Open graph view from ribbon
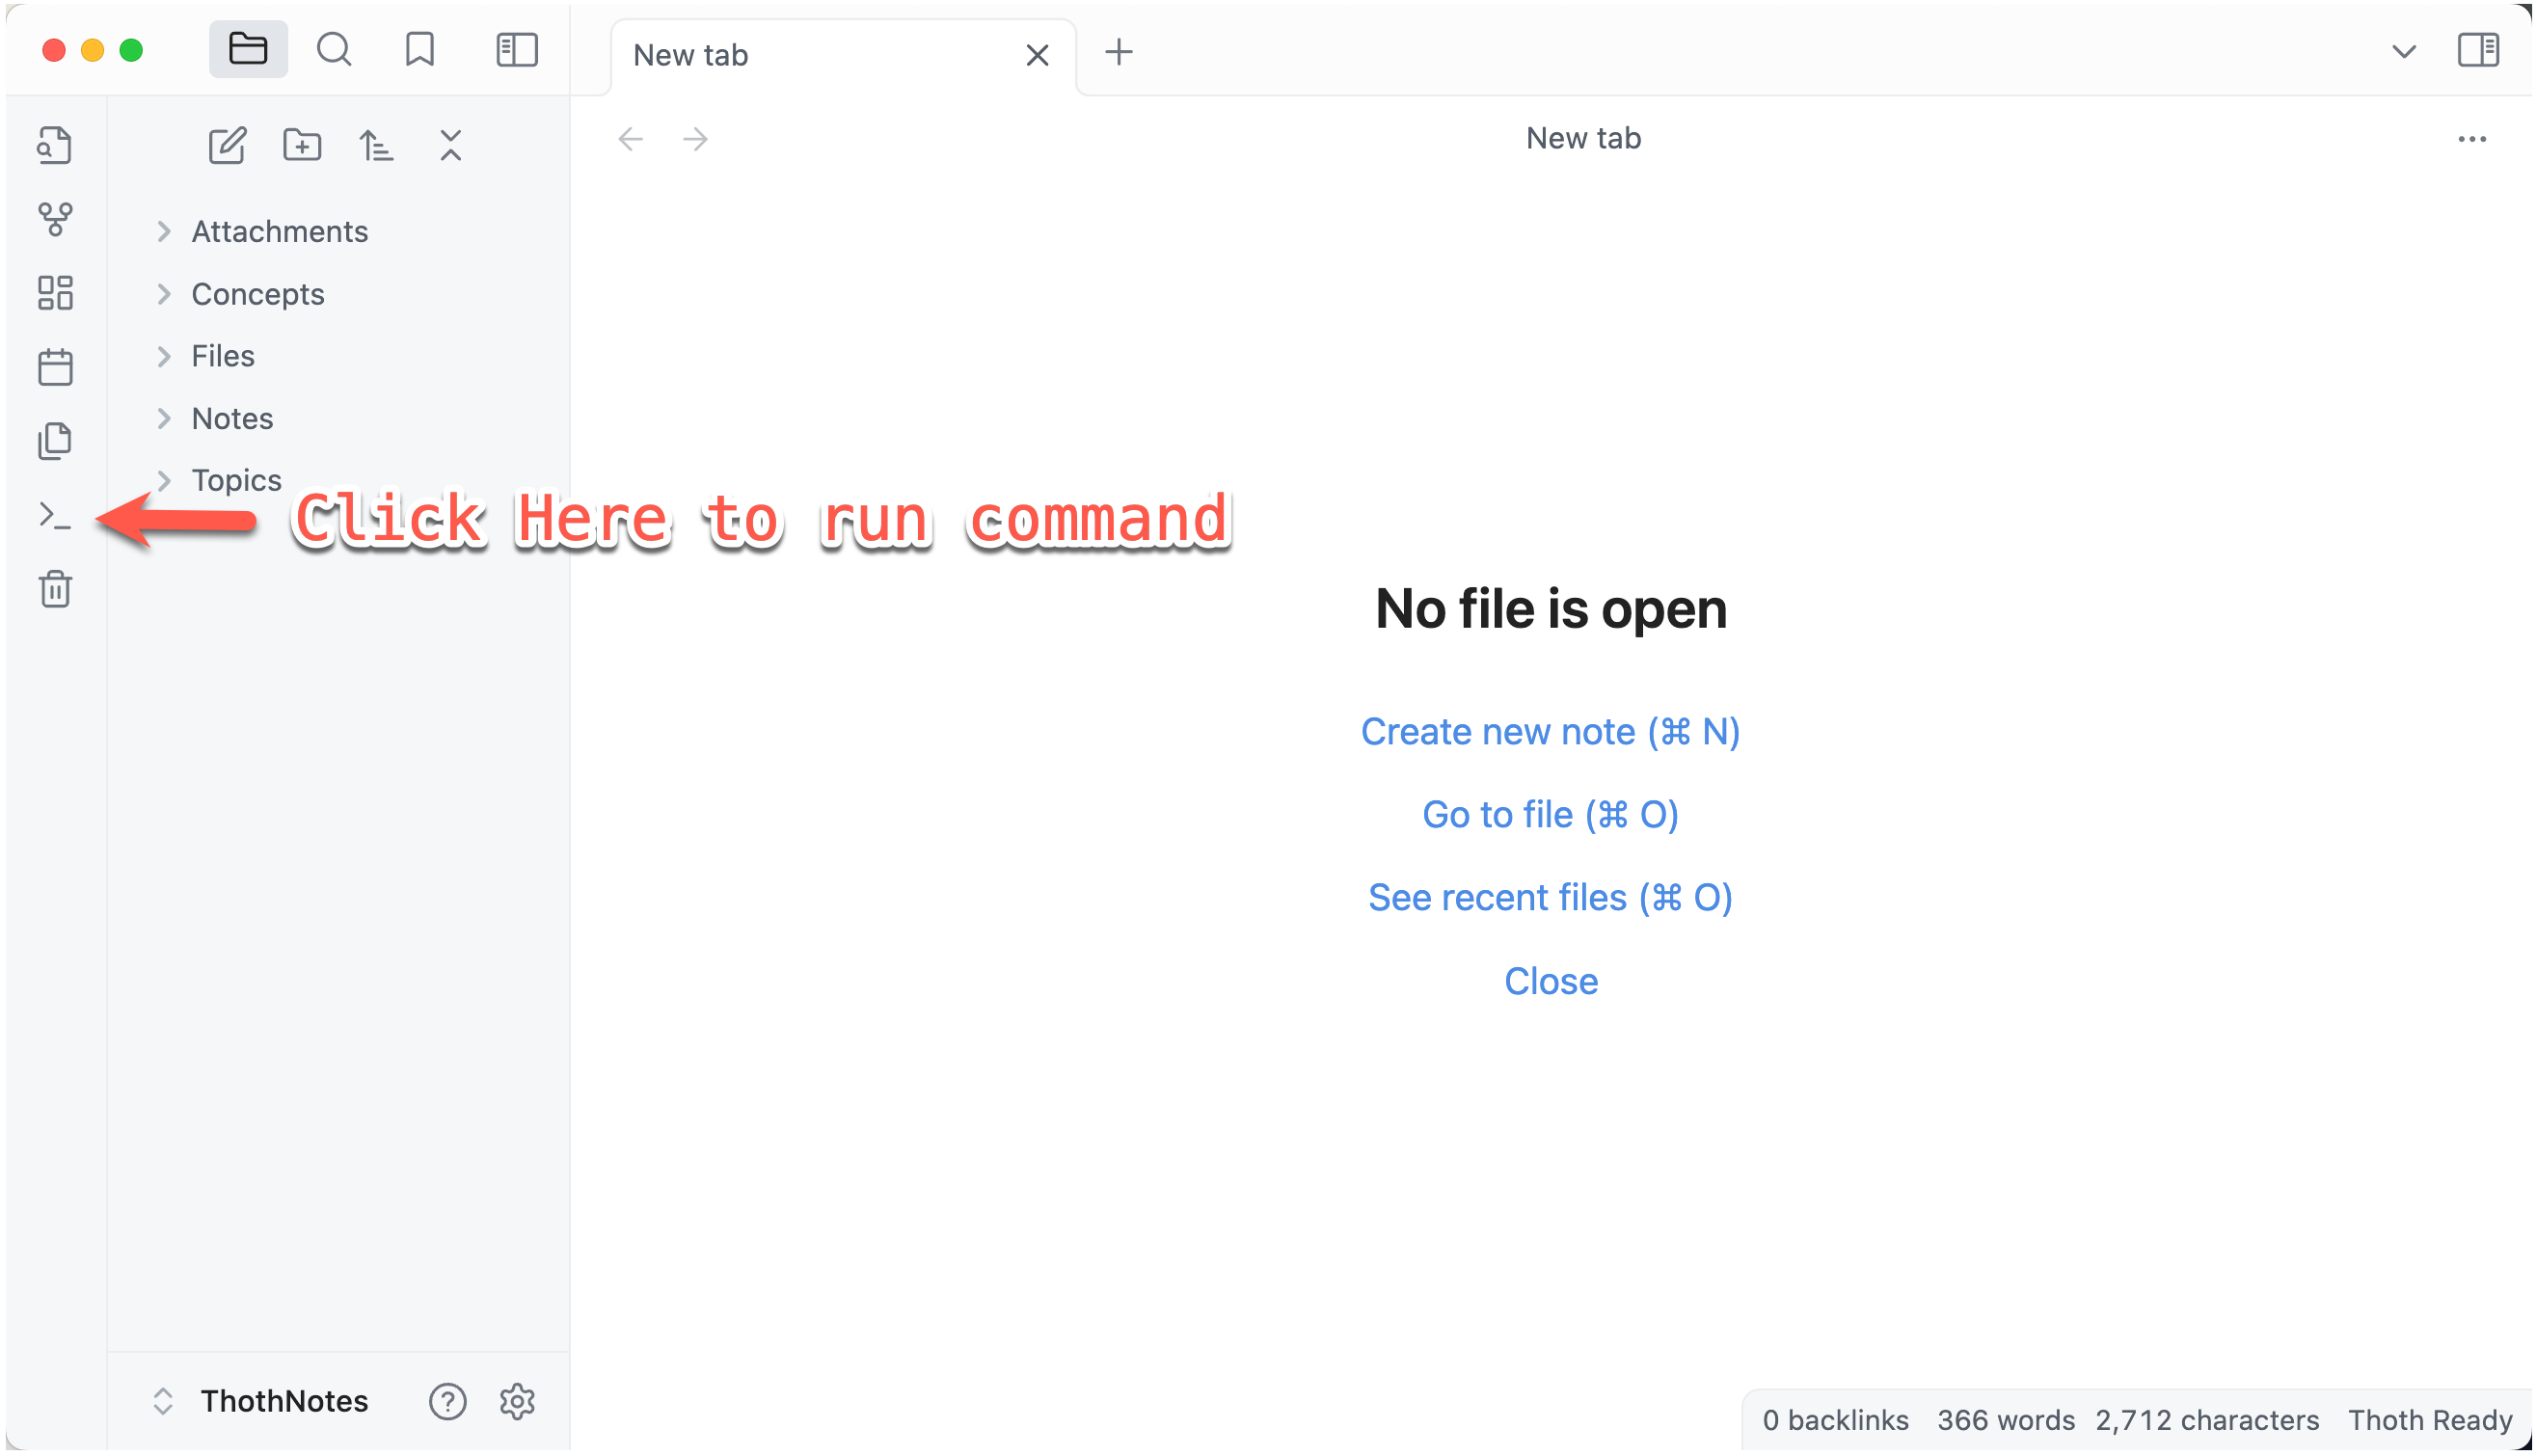The height and width of the screenshot is (1456, 2536). pyautogui.click(x=55, y=219)
